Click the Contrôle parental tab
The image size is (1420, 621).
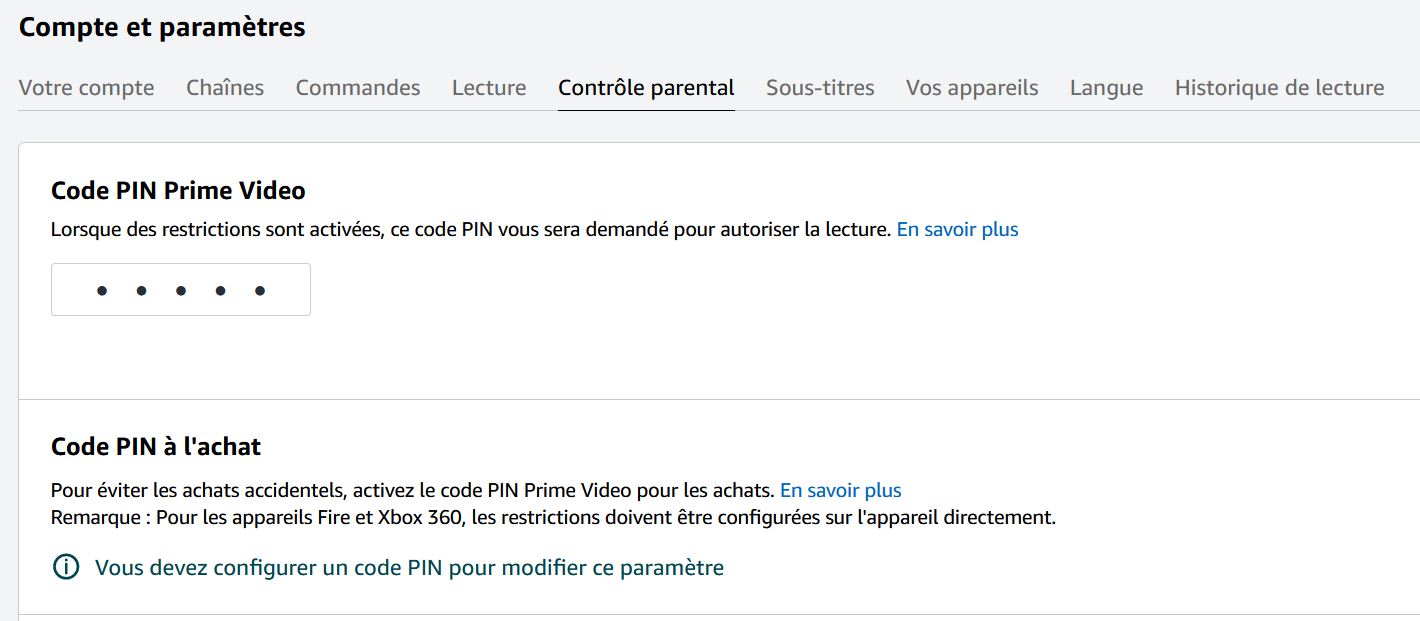[646, 88]
